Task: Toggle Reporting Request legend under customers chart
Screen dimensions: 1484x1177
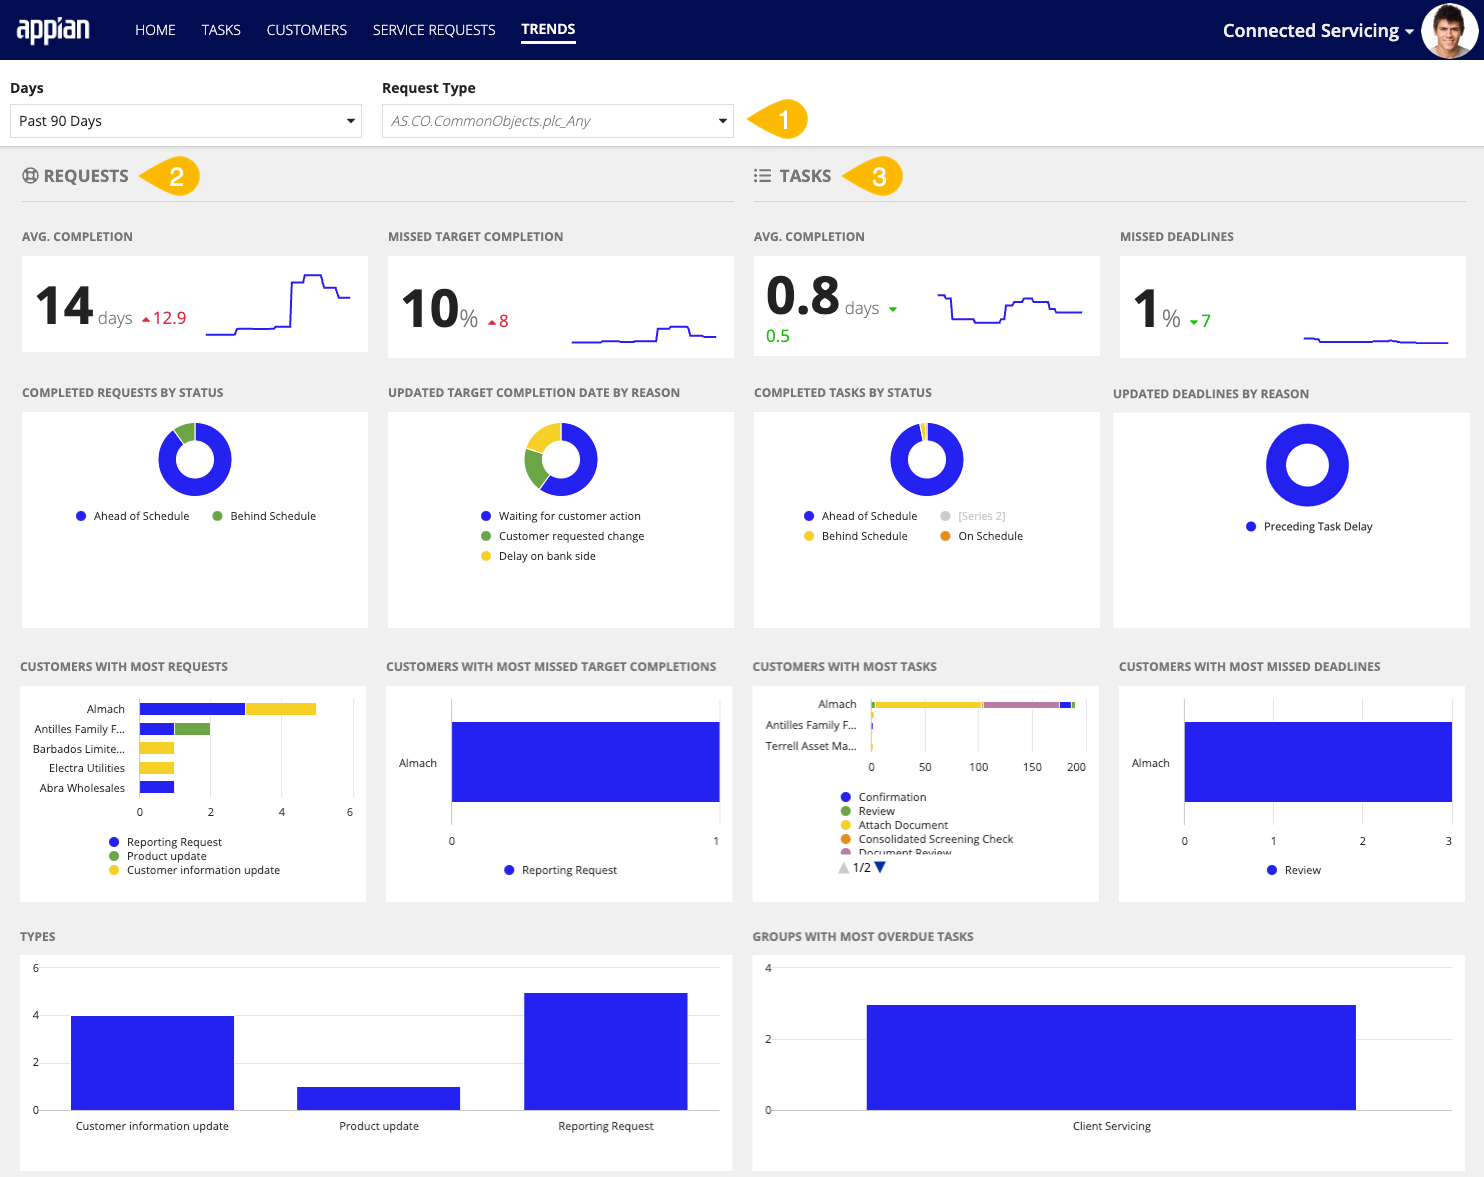Action: pos(165,842)
